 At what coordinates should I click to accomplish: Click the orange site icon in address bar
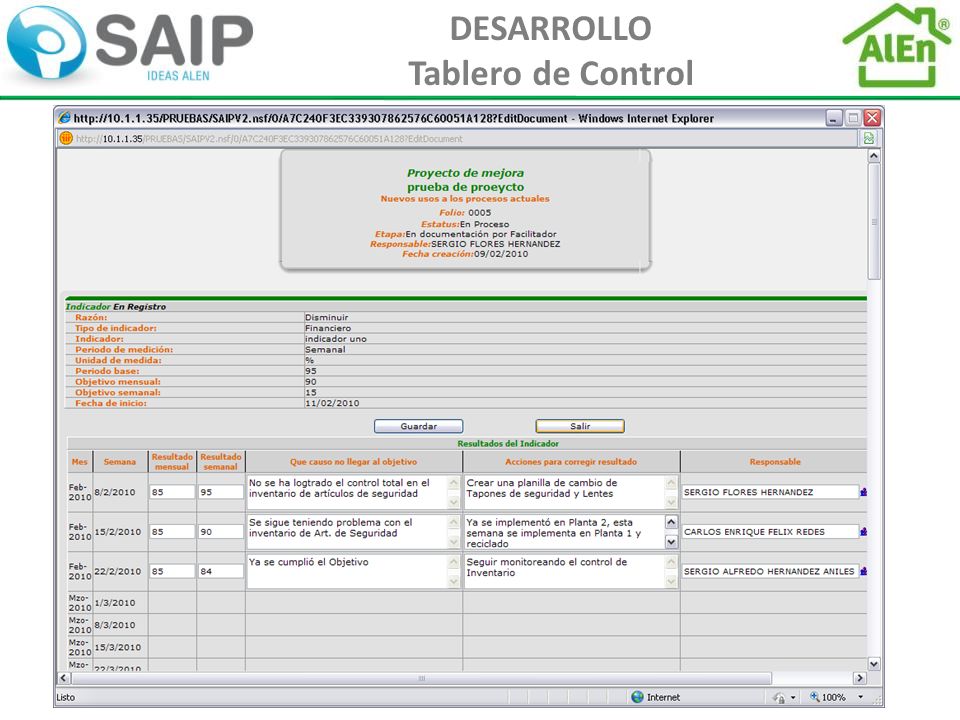[66, 138]
